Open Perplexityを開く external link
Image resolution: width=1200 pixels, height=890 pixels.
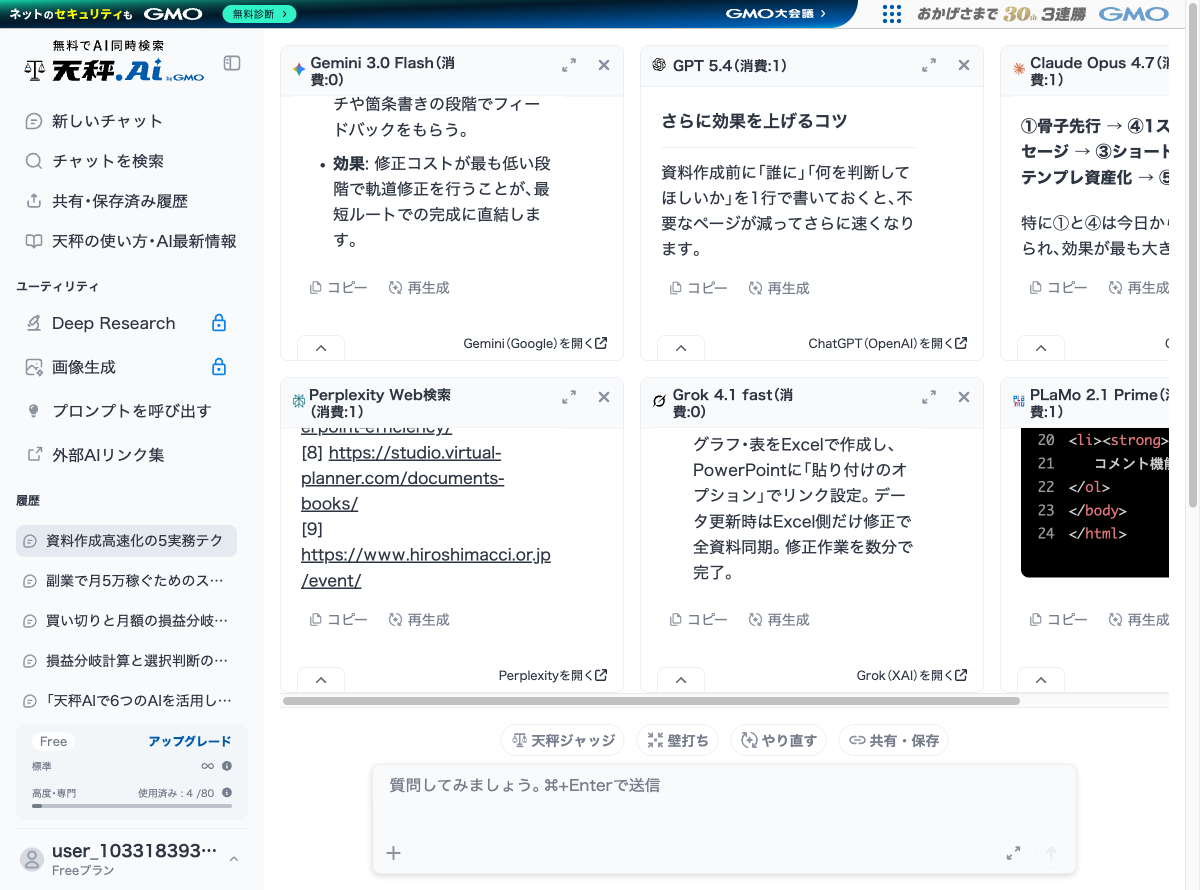click(553, 675)
